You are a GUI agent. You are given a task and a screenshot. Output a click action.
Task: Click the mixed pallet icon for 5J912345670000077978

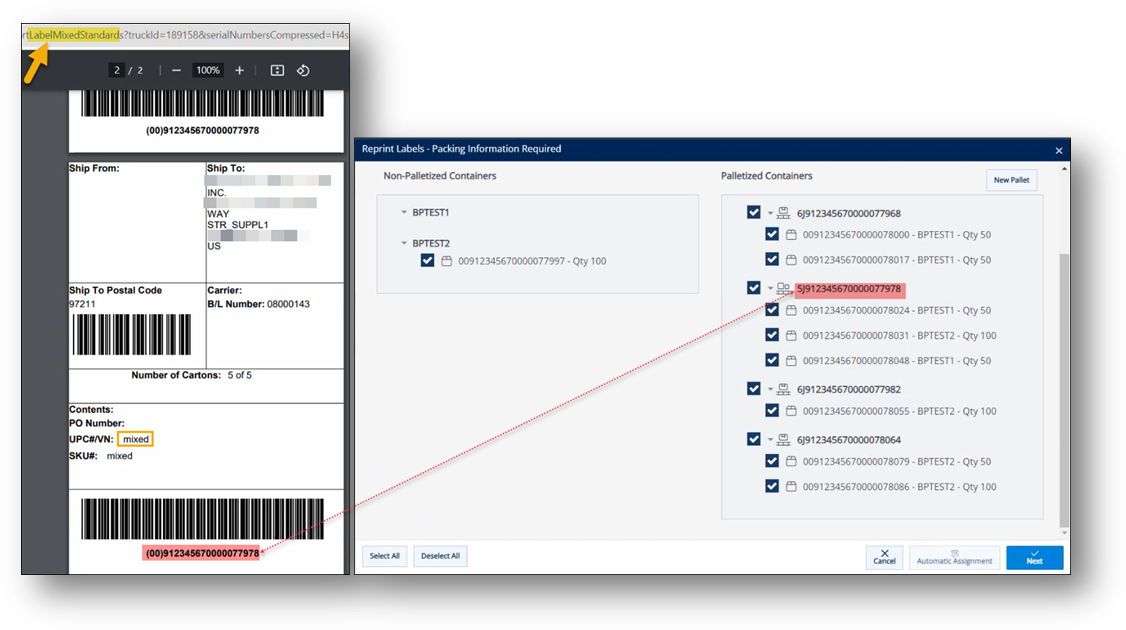coord(784,289)
